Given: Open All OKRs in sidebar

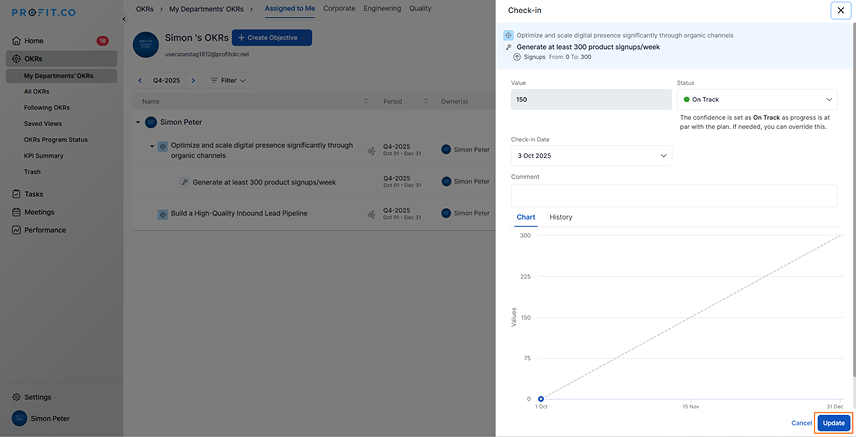Looking at the screenshot, I should [37, 91].
